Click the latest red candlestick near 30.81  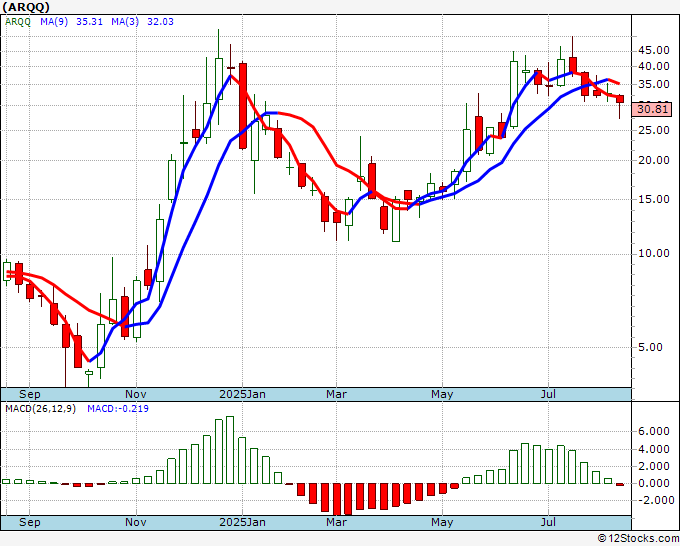620,99
